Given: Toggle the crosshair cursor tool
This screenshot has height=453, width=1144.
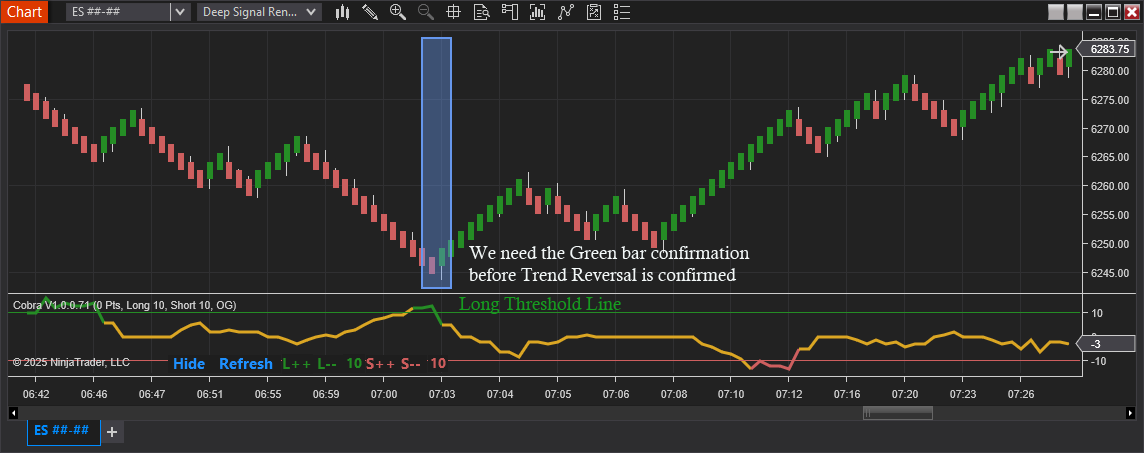Looking at the screenshot, I should pos(453,12).
